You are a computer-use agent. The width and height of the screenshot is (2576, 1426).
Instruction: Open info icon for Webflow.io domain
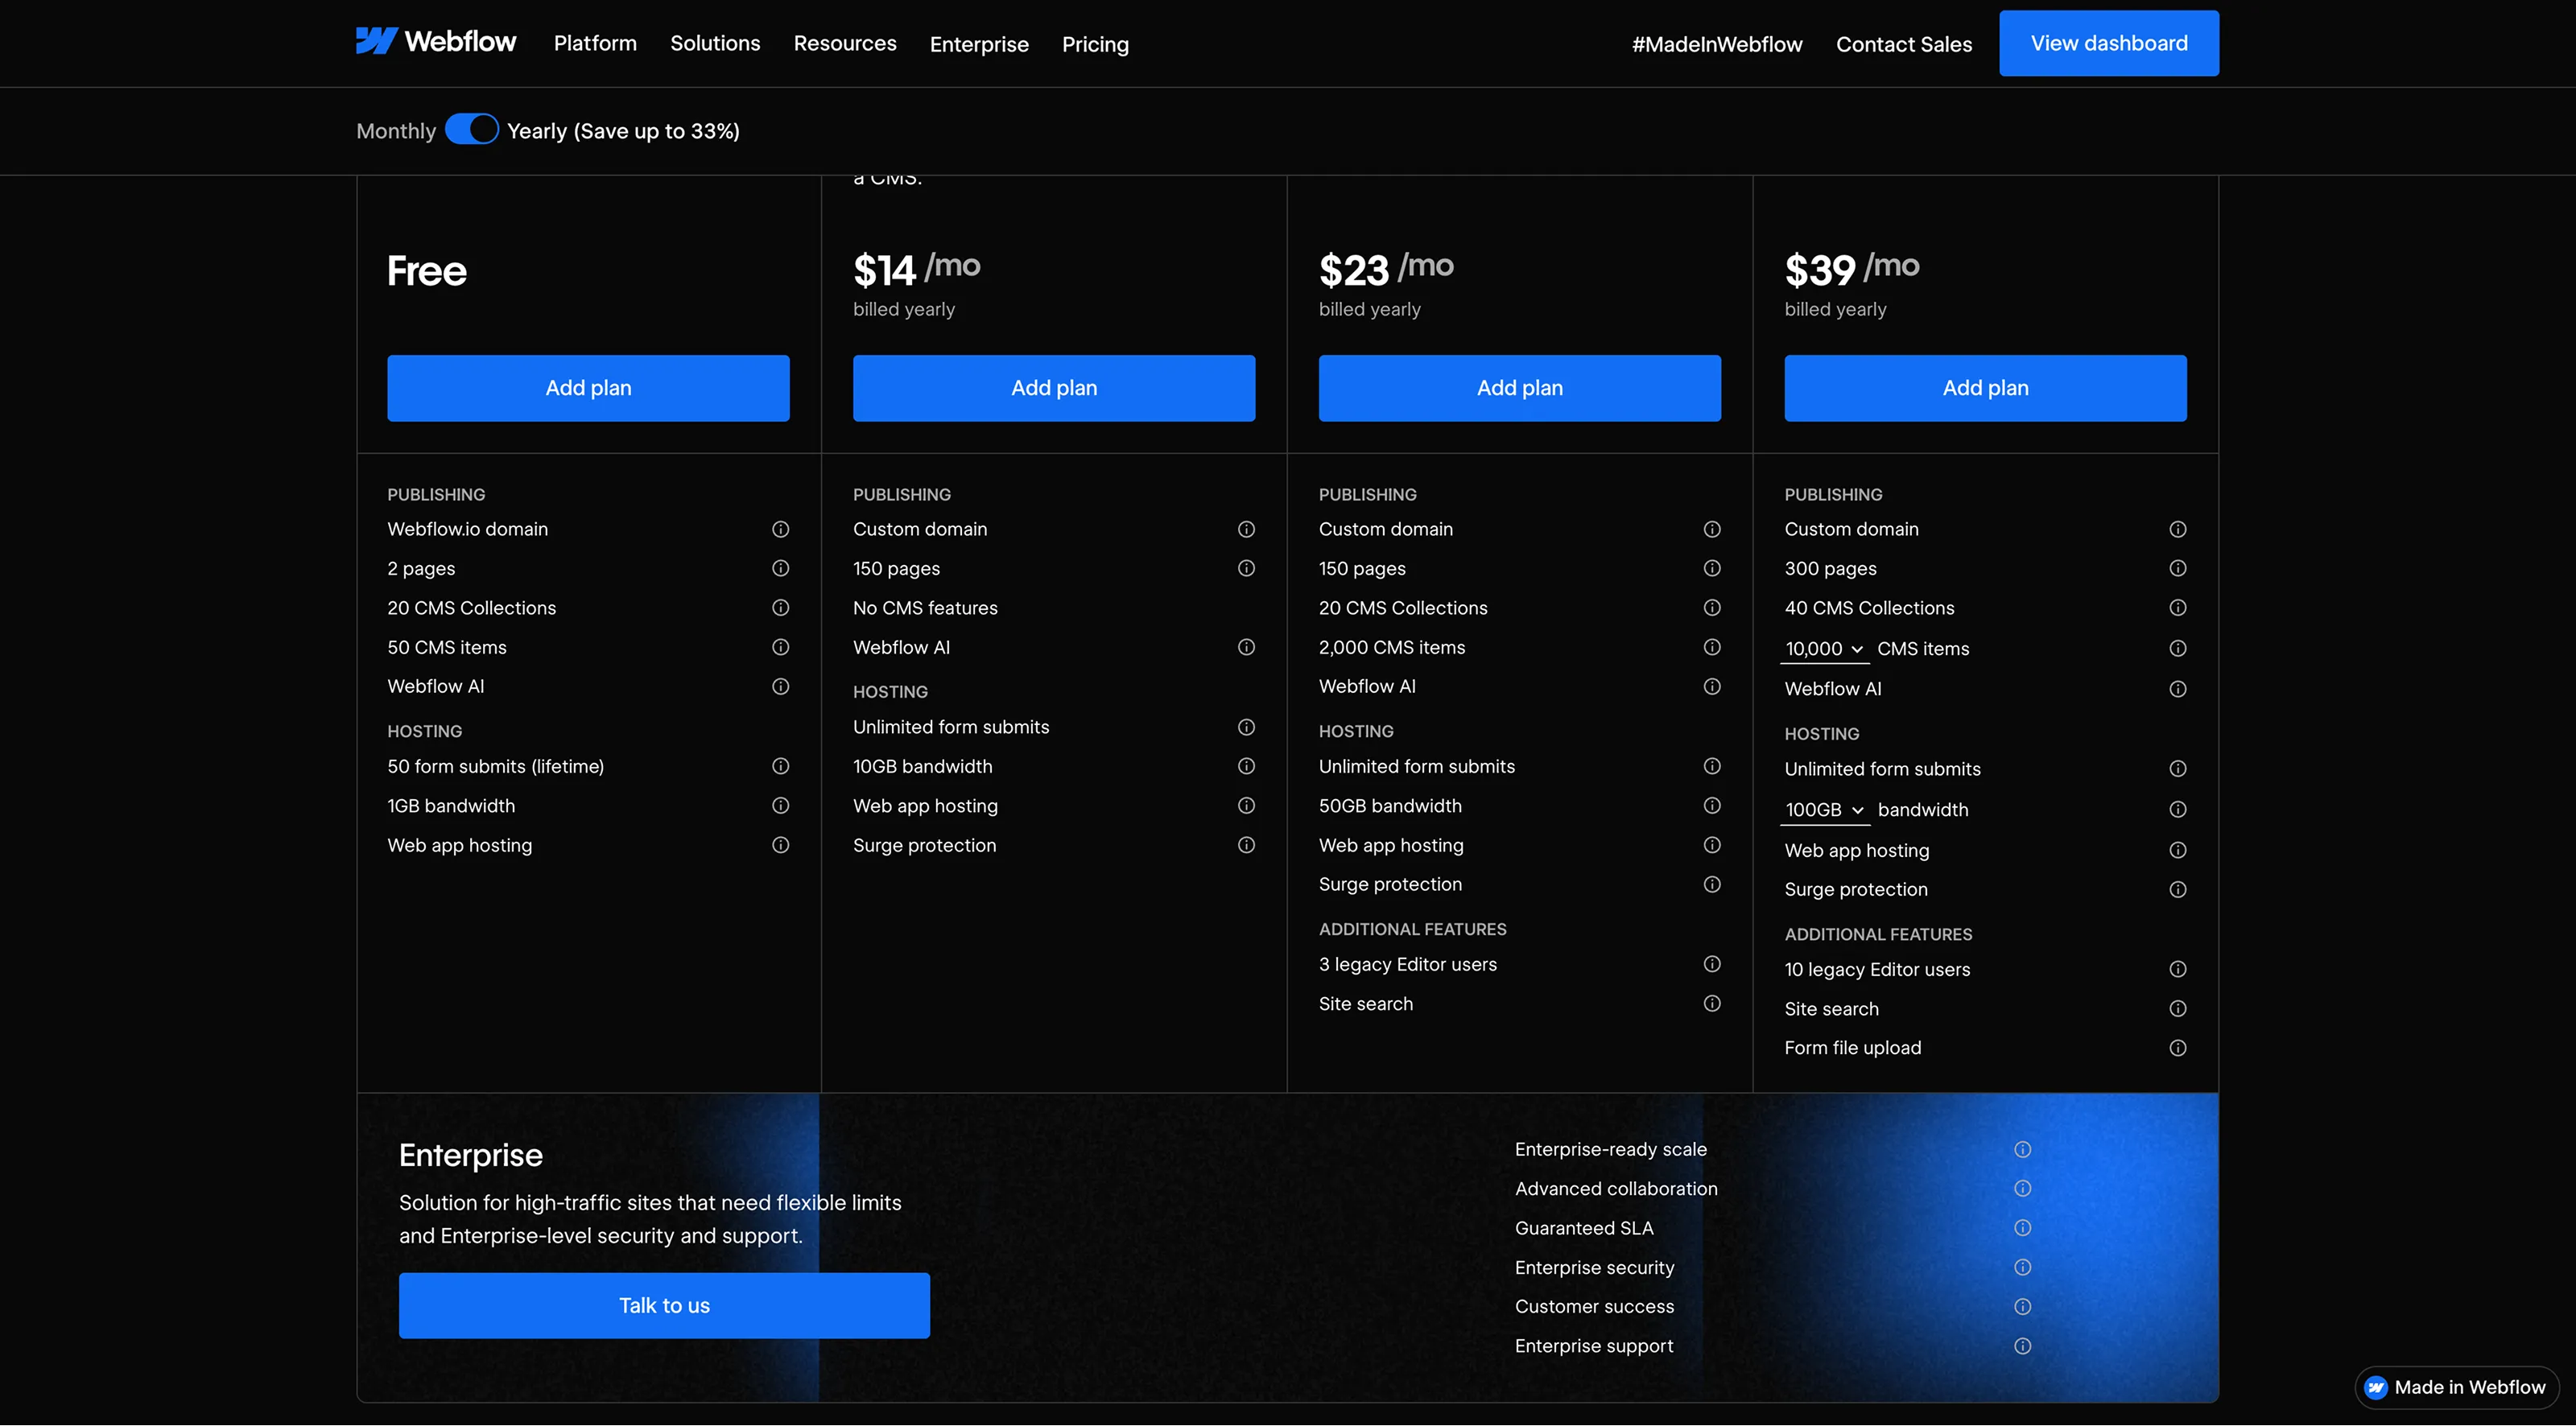pyautogui.click(x=781, y=529)
